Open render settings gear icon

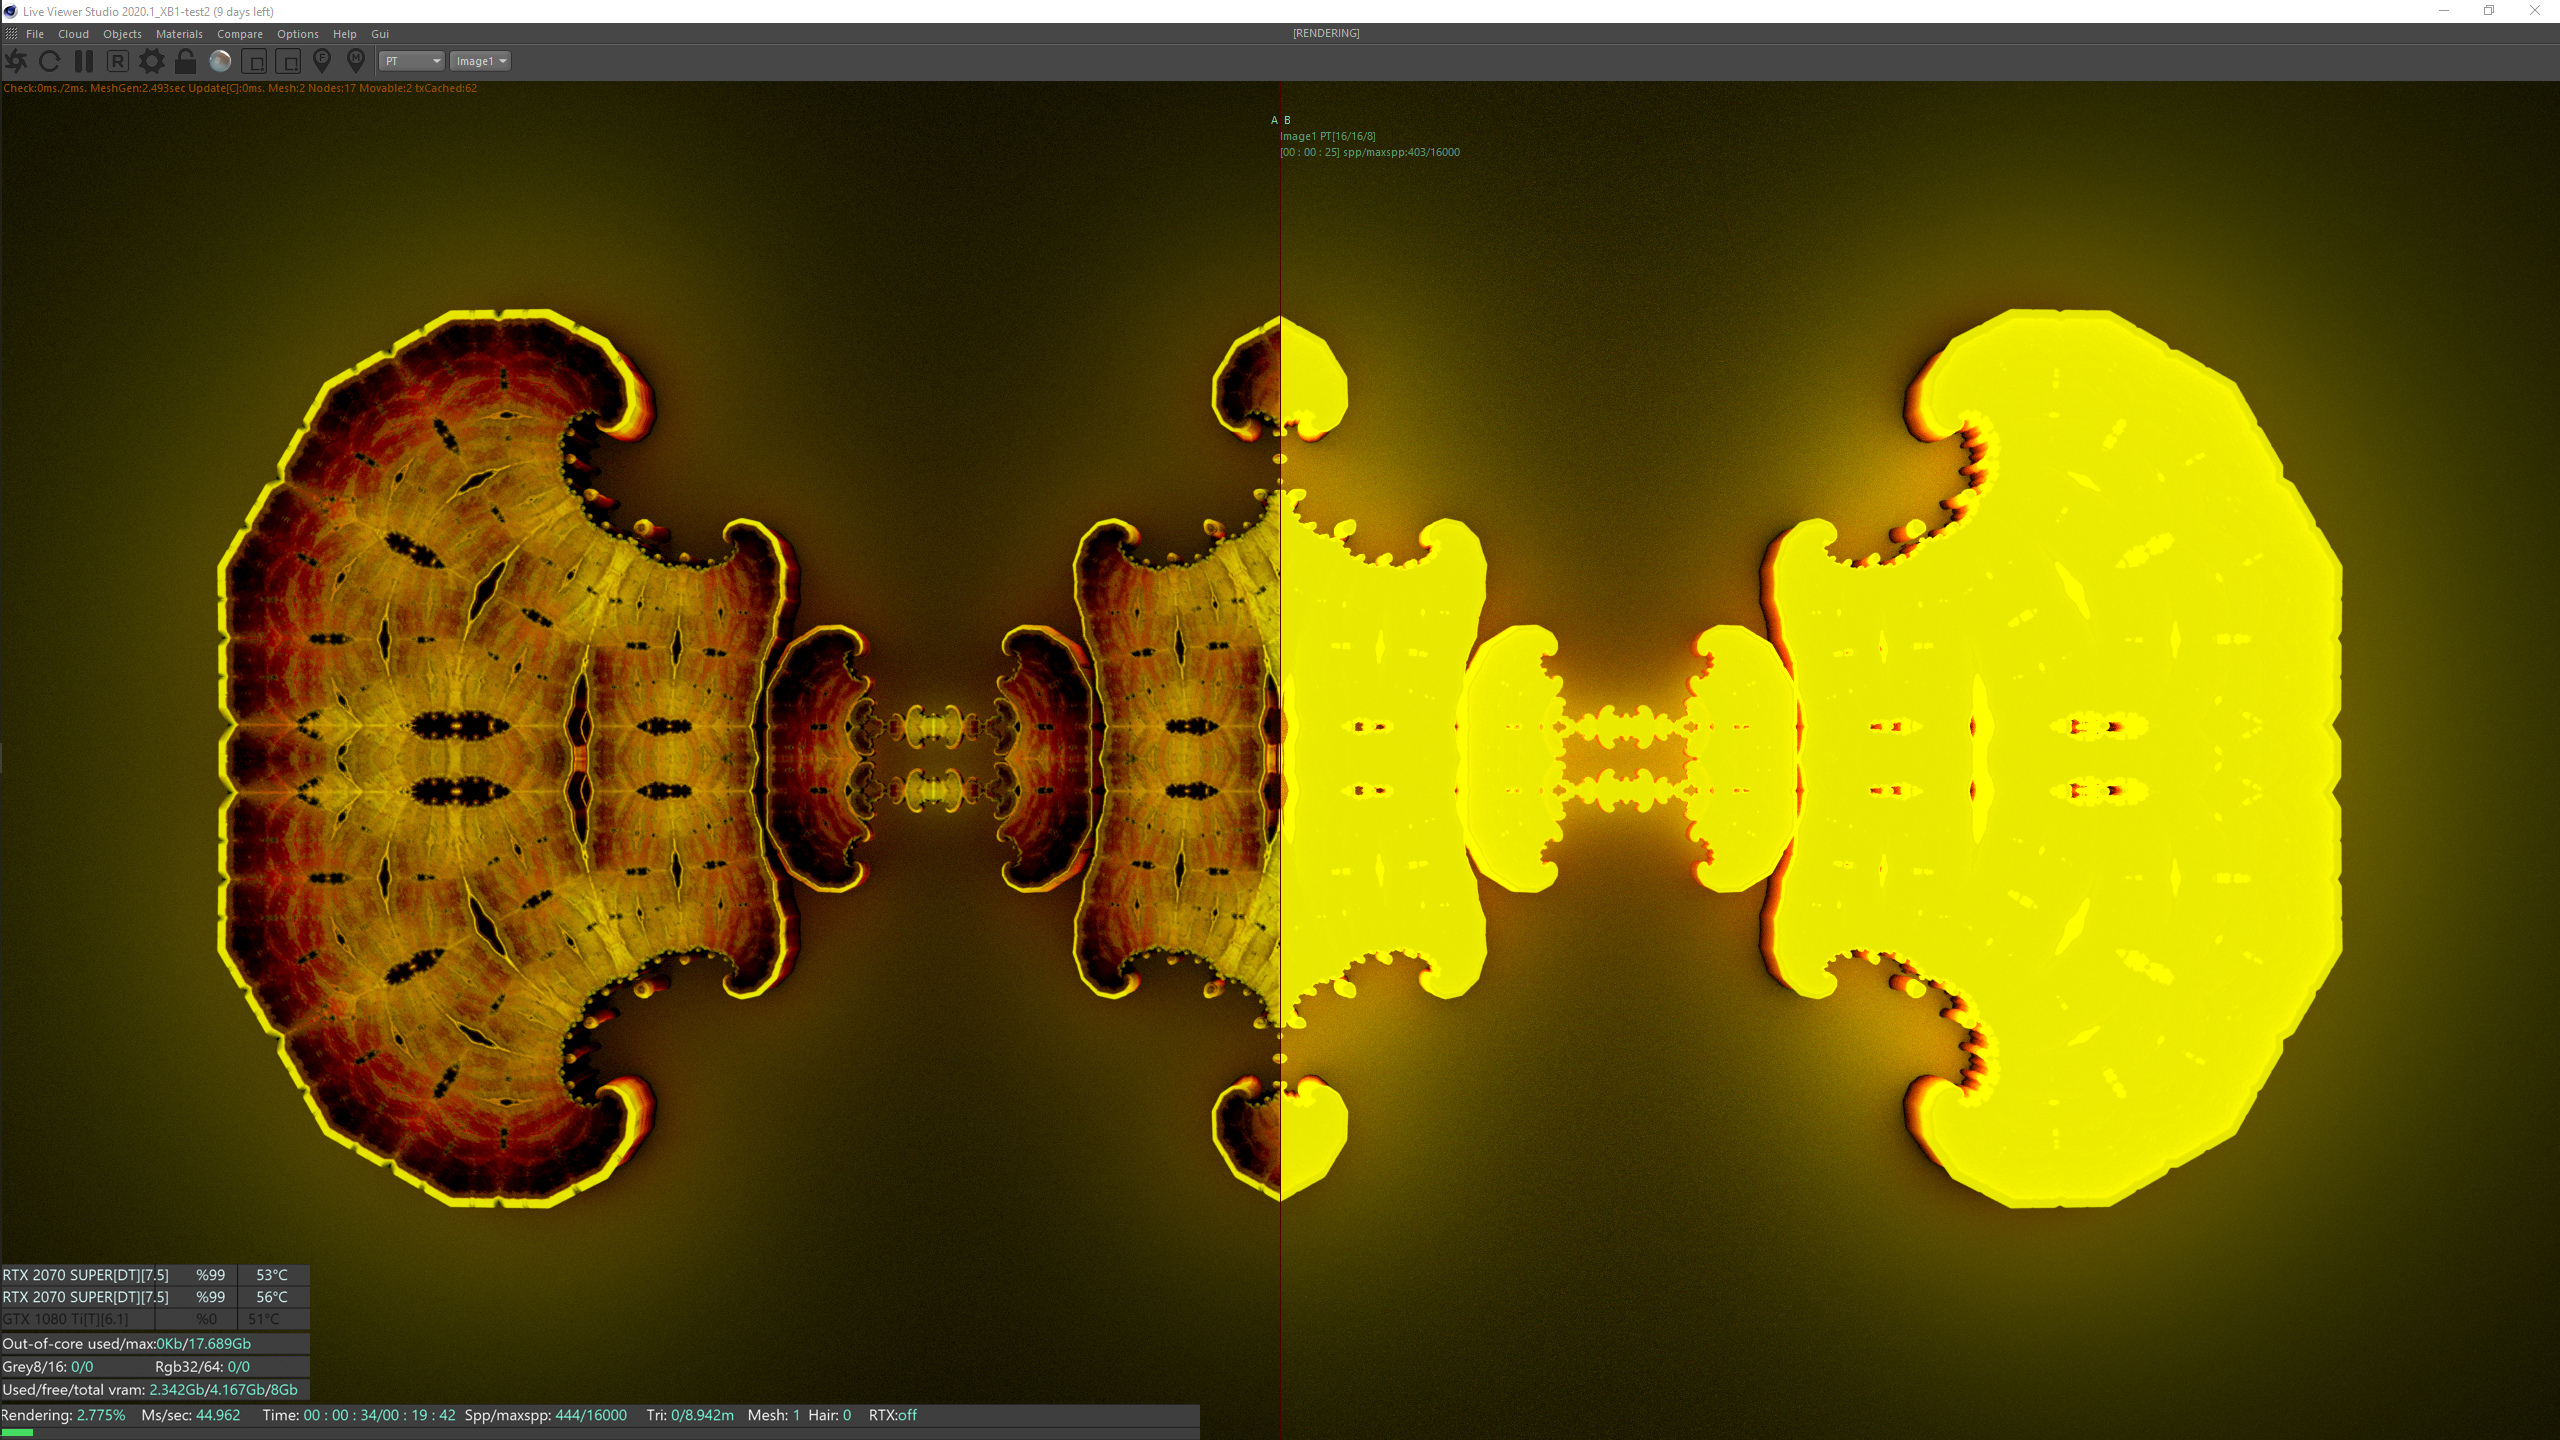tap(151, 61)
